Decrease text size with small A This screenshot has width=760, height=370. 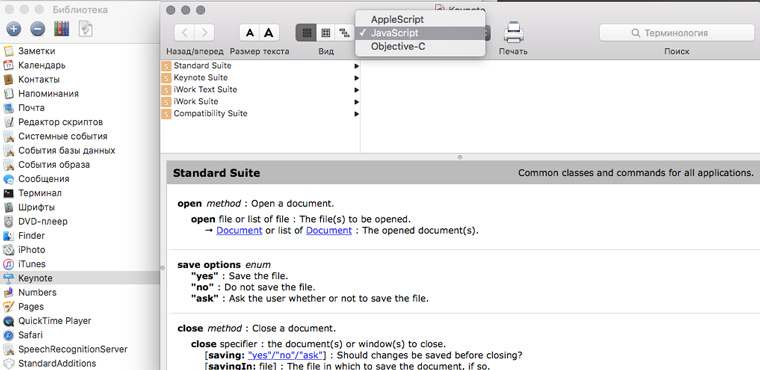[250, 33]
